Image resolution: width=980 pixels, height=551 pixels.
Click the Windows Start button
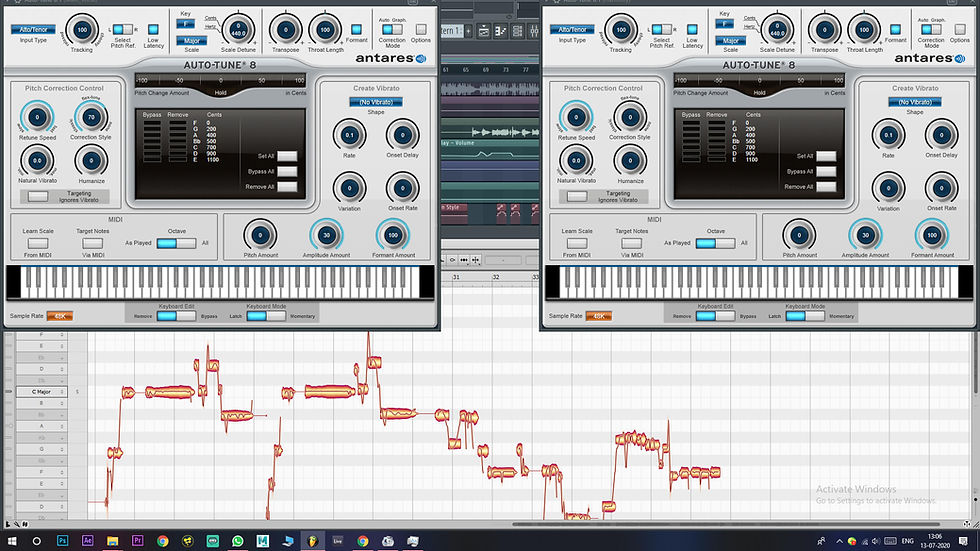(x=11, y=541)
